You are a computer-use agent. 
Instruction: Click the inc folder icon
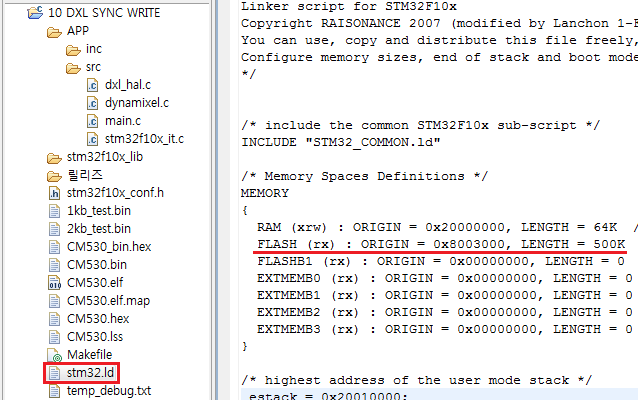(75, 49)
